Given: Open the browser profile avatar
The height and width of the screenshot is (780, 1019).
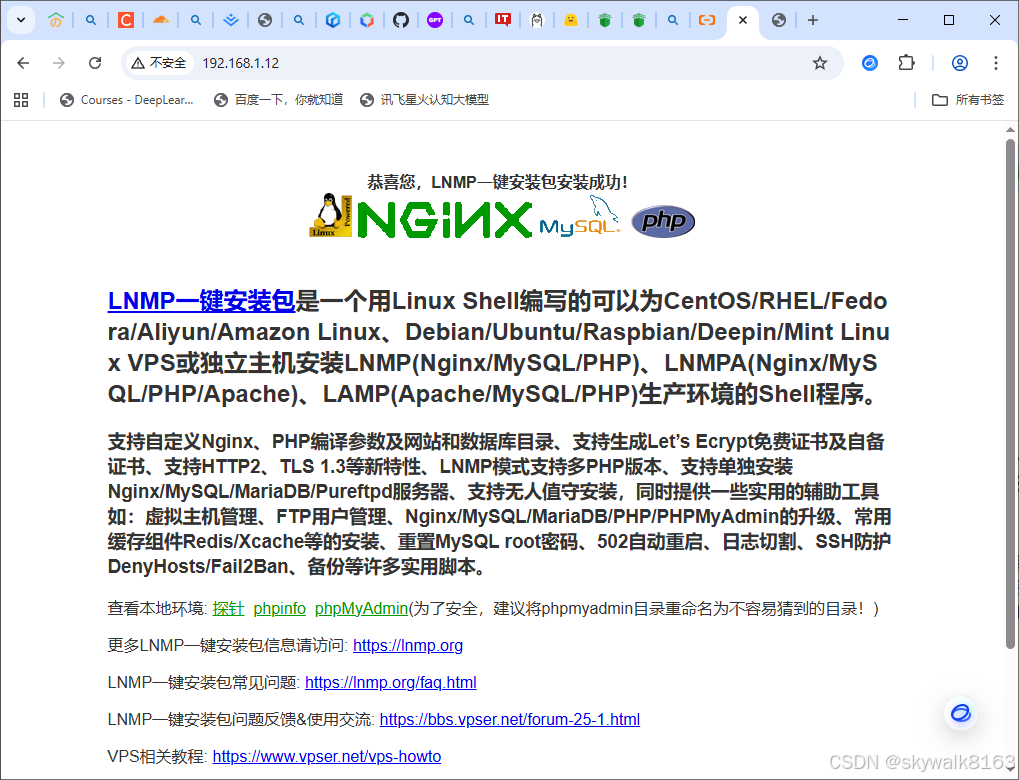Looking at the screenshot, I should click(x=959, y=62).
